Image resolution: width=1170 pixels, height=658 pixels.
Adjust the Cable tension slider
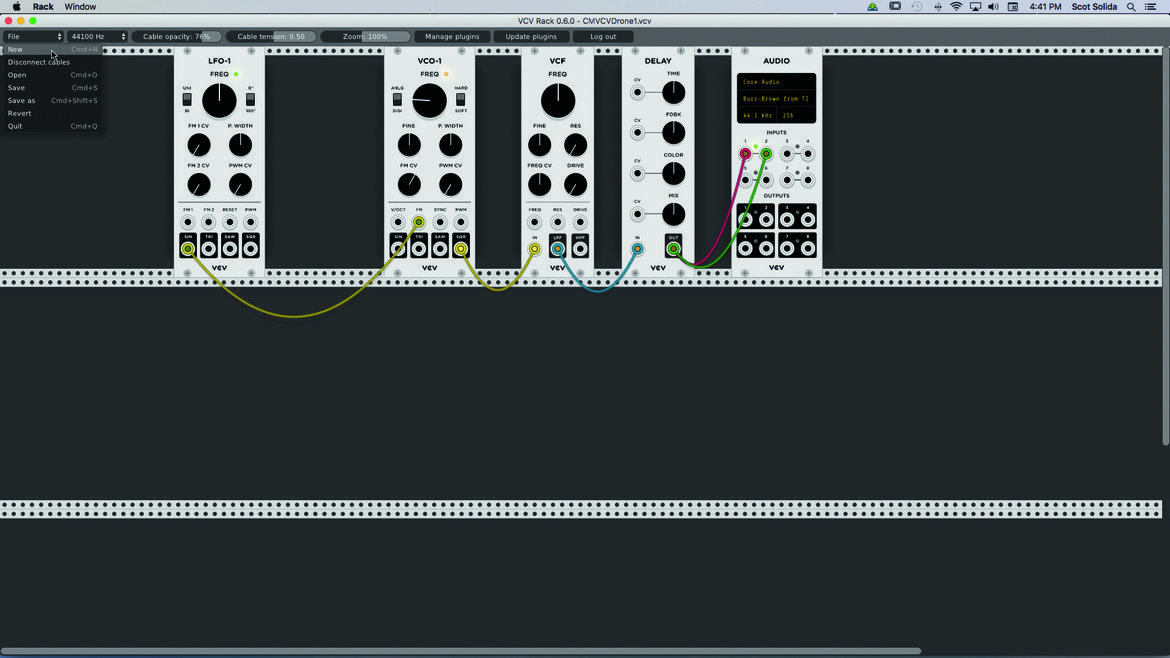point(271,37)
